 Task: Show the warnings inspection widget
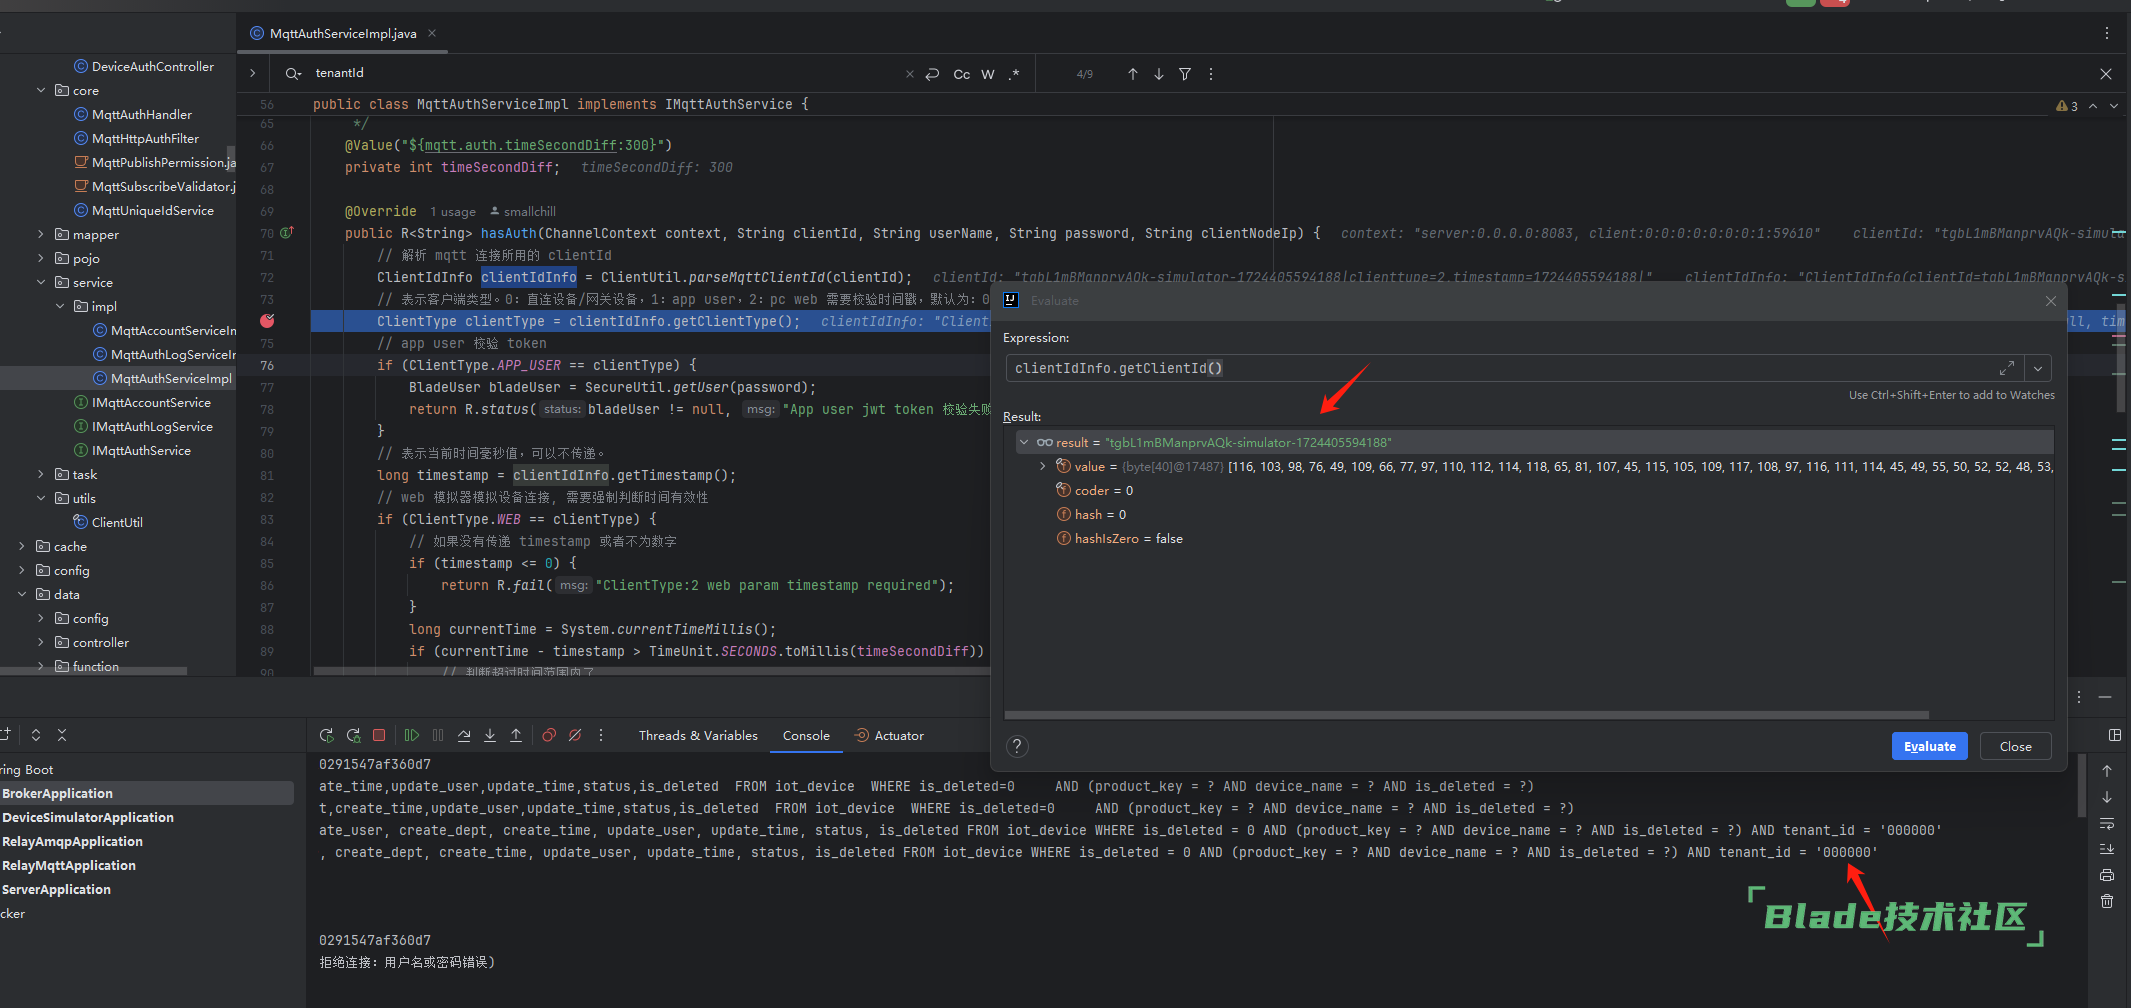(2067, 106)
